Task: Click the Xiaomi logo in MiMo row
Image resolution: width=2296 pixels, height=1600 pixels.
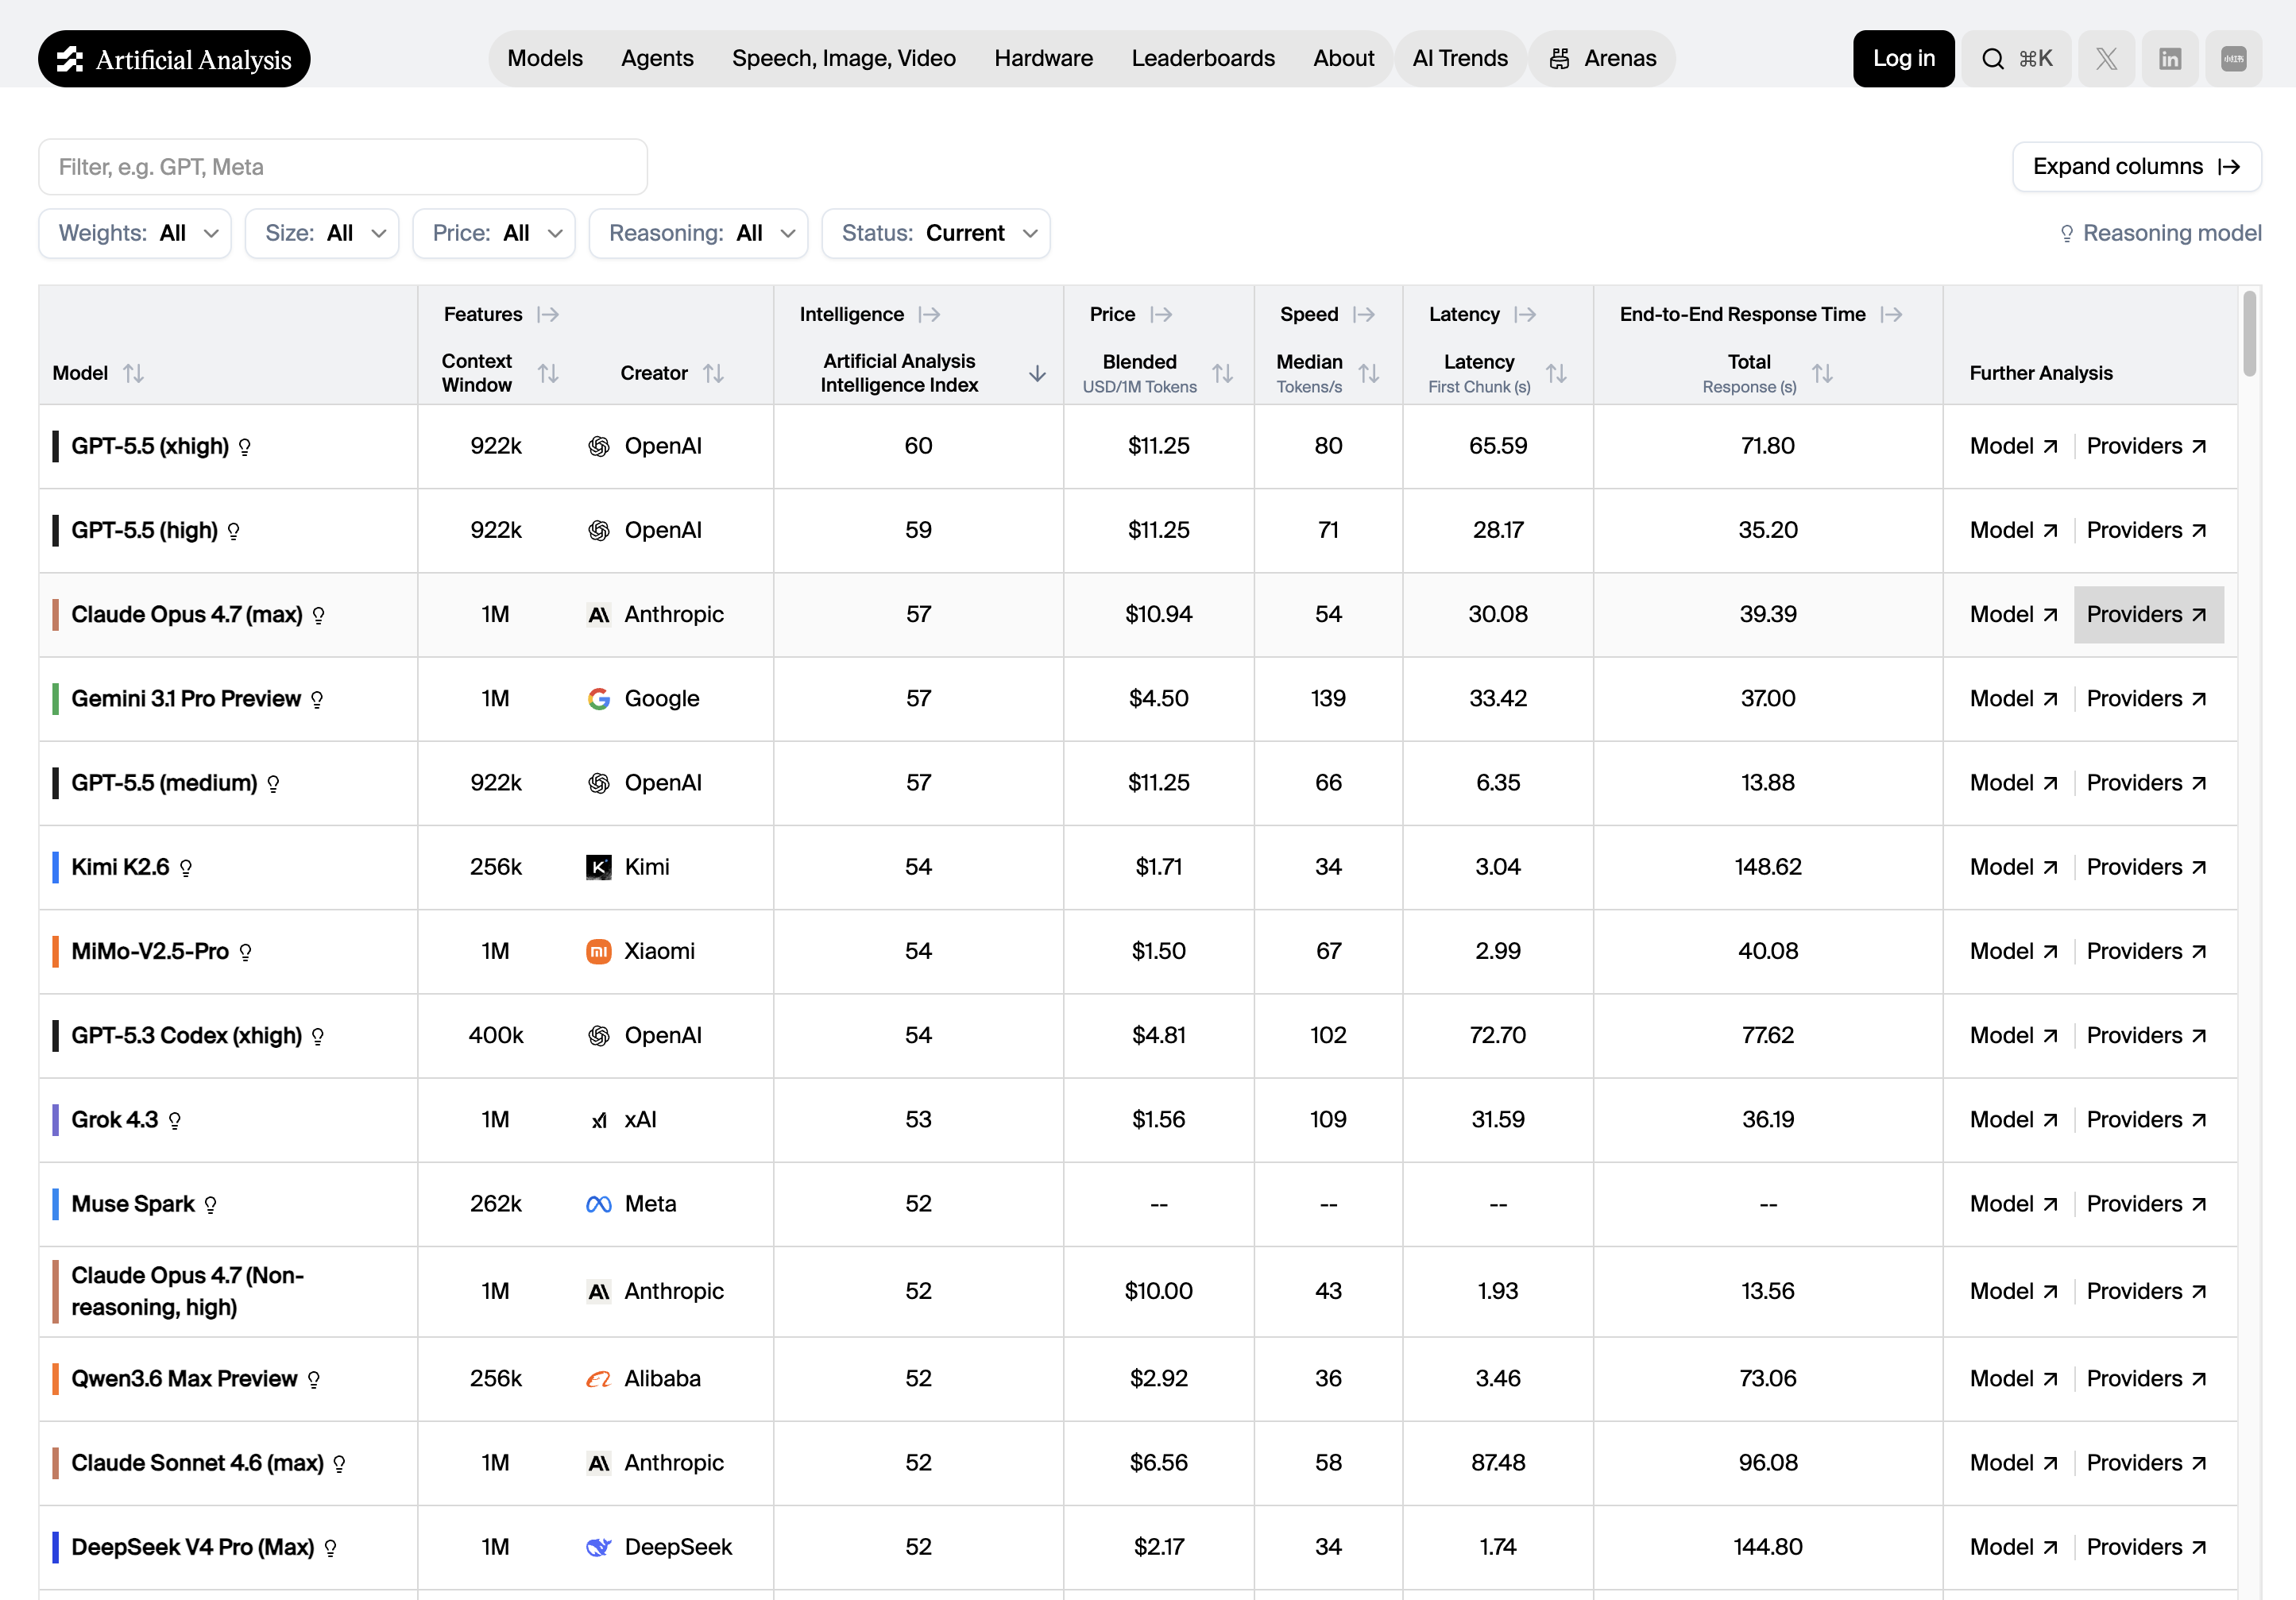Action: point(598,951)
